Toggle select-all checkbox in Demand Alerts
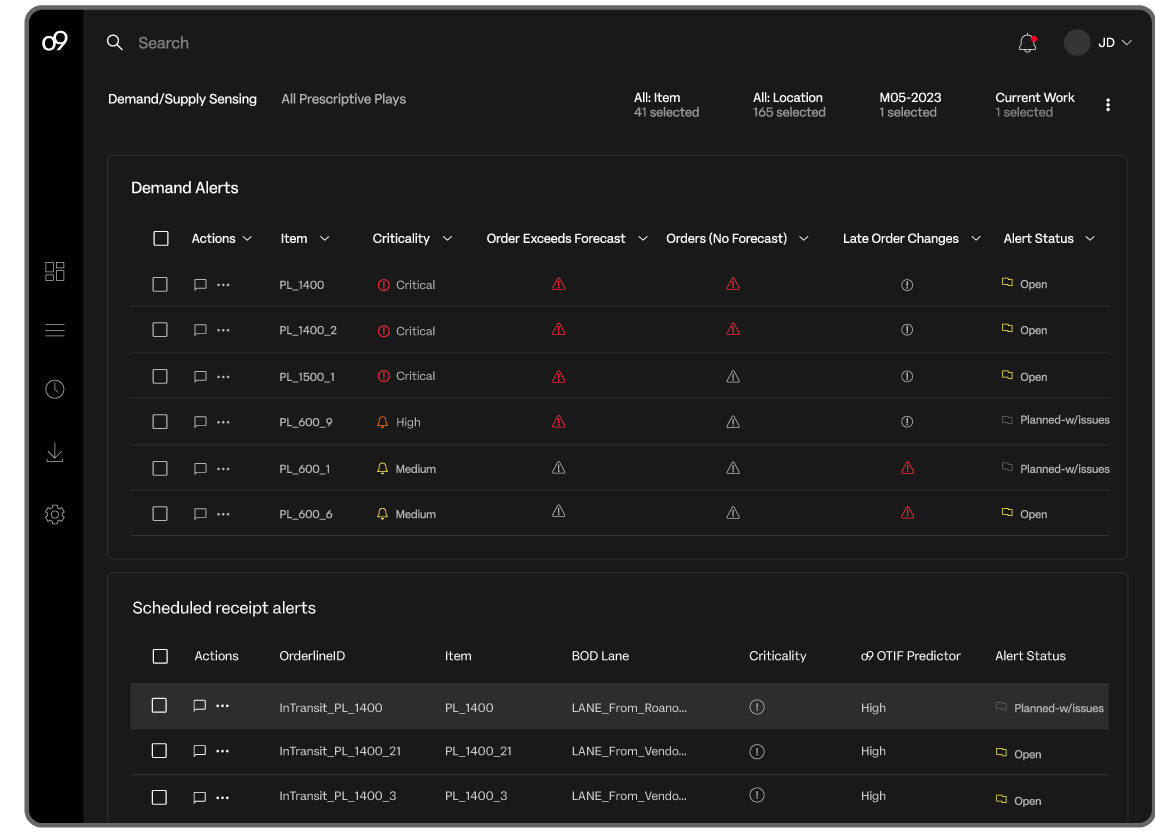Screen dimensions: 1155x835 tap(161, 238)
